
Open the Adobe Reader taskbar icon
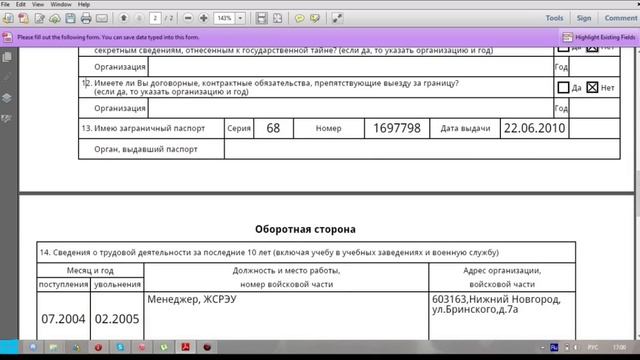185,347
